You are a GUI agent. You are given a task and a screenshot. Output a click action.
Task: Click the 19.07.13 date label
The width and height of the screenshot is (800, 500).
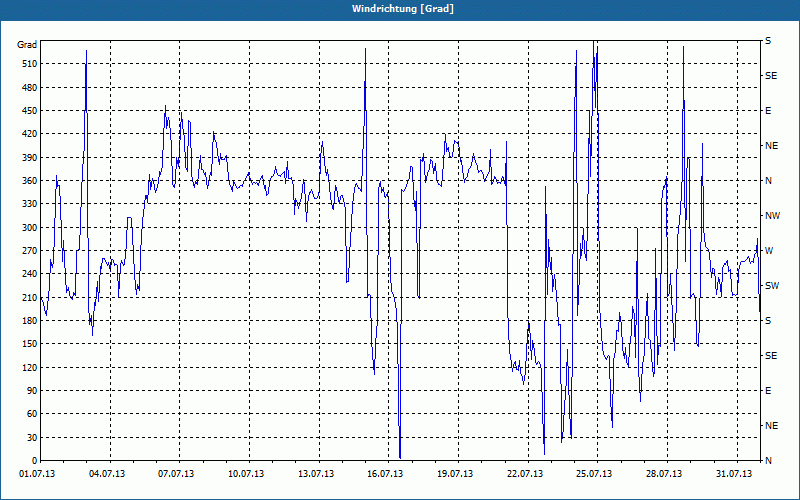[455, 474]
